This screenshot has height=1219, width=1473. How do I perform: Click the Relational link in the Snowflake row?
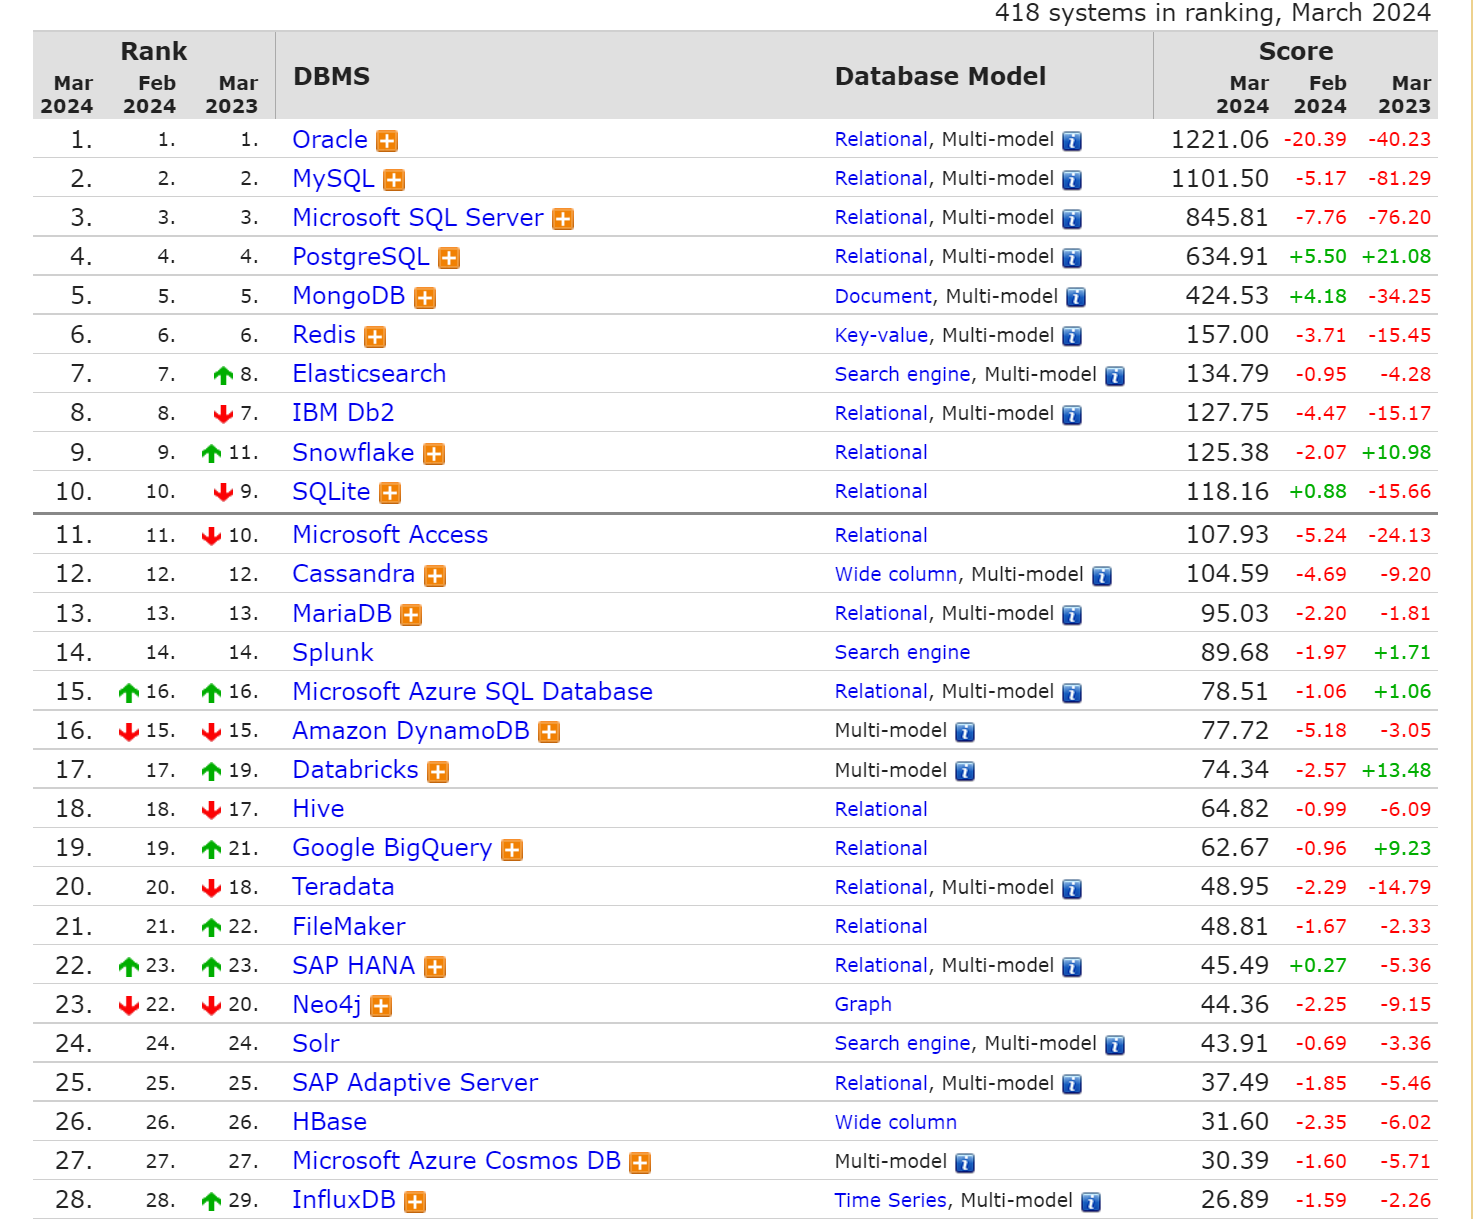tap(881, 452)
